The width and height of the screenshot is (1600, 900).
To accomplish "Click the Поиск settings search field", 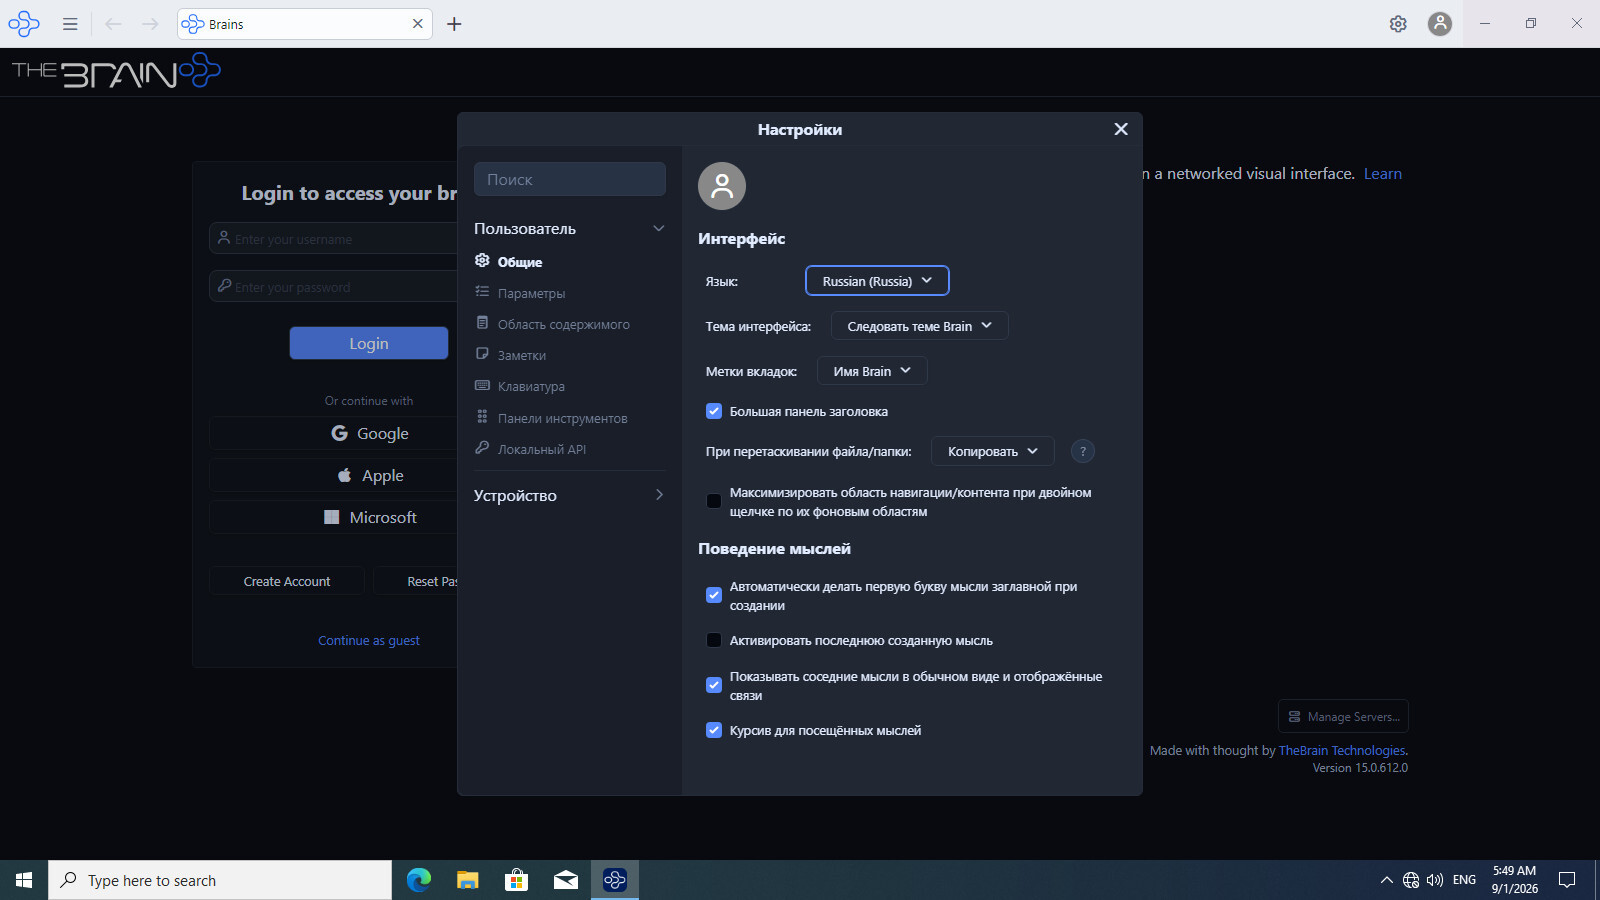I will tap(570, 179).
